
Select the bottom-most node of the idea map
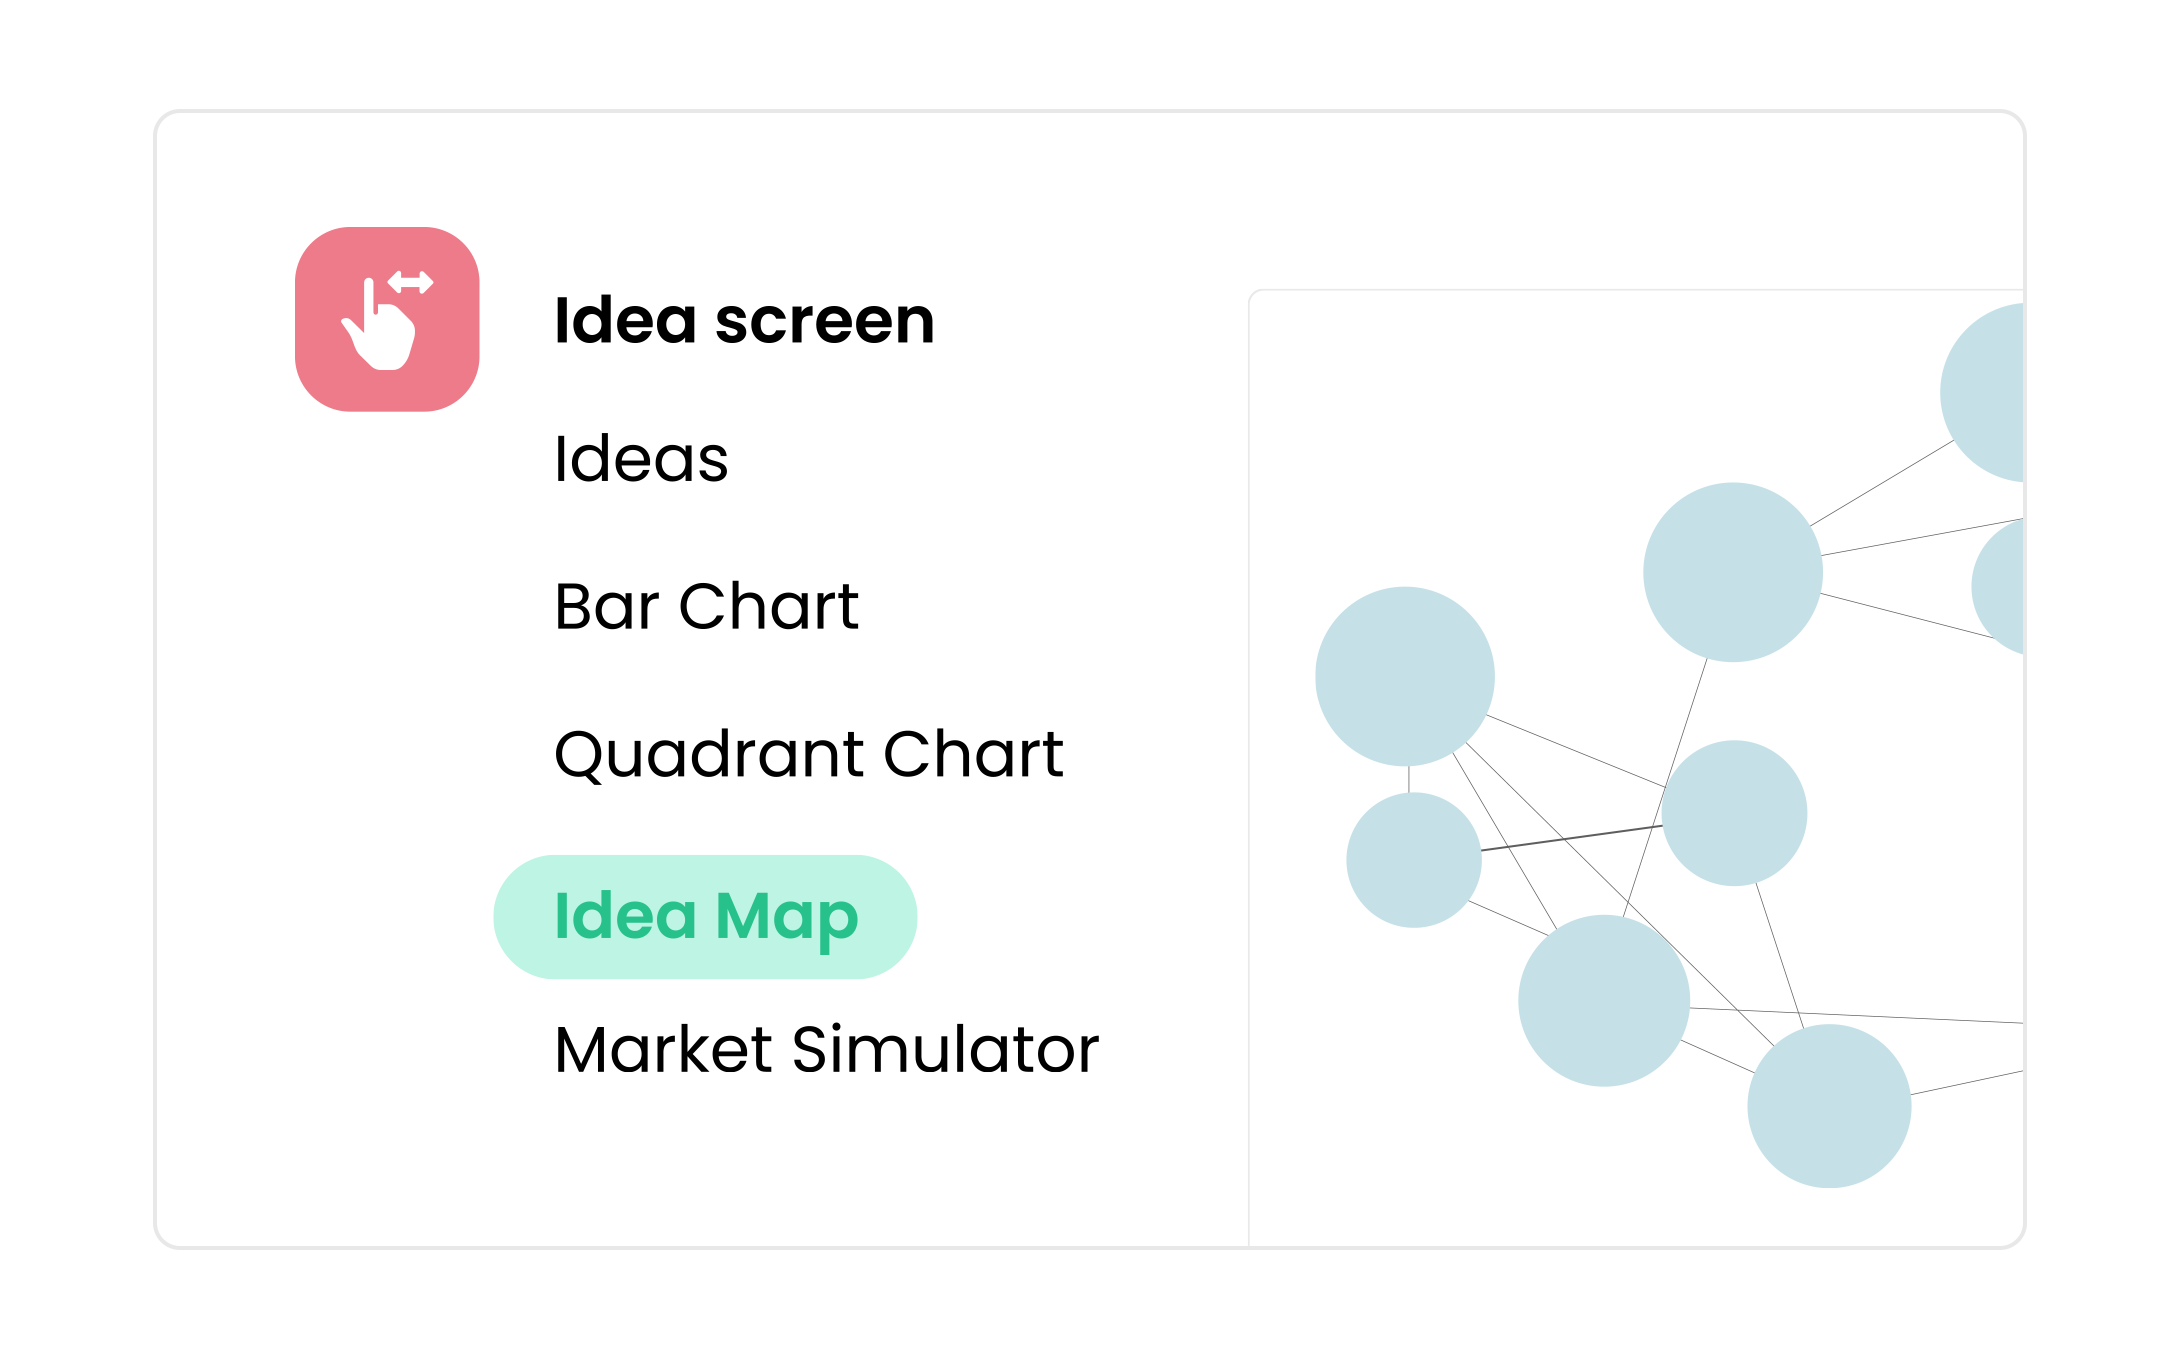[x=1828, y=1106]
